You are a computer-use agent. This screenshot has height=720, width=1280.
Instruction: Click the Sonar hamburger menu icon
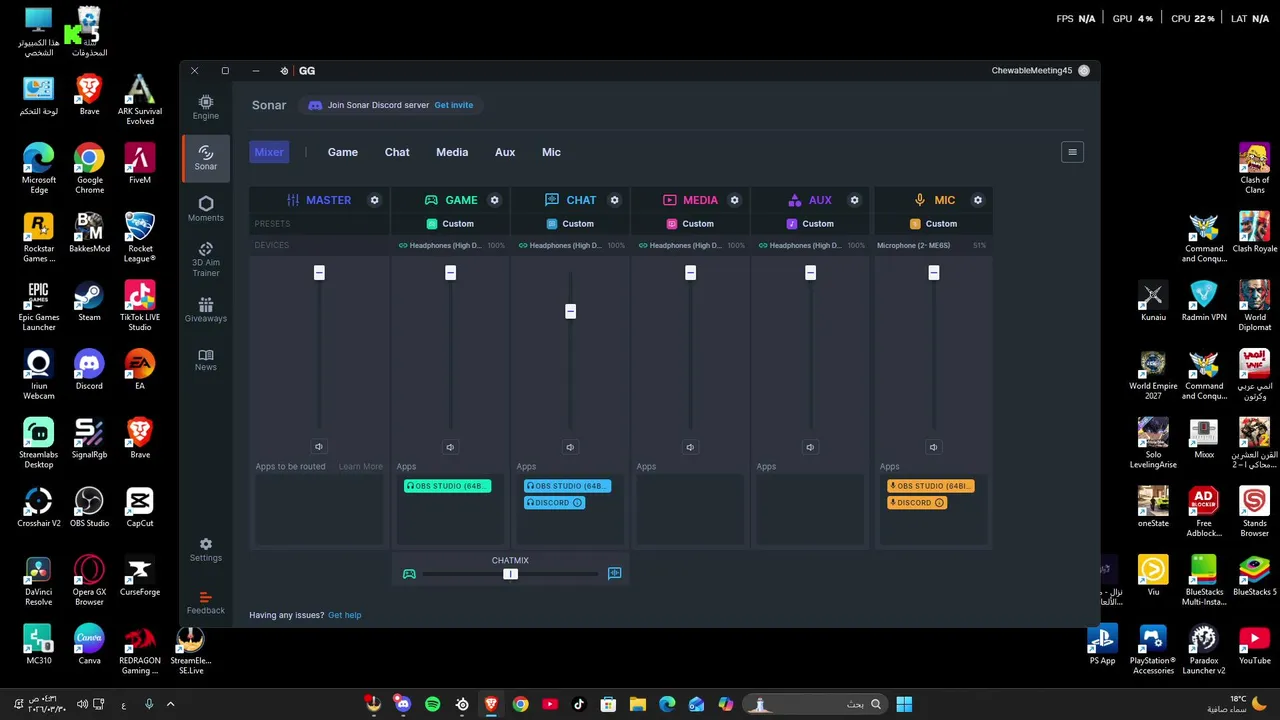pos(1072,152)
